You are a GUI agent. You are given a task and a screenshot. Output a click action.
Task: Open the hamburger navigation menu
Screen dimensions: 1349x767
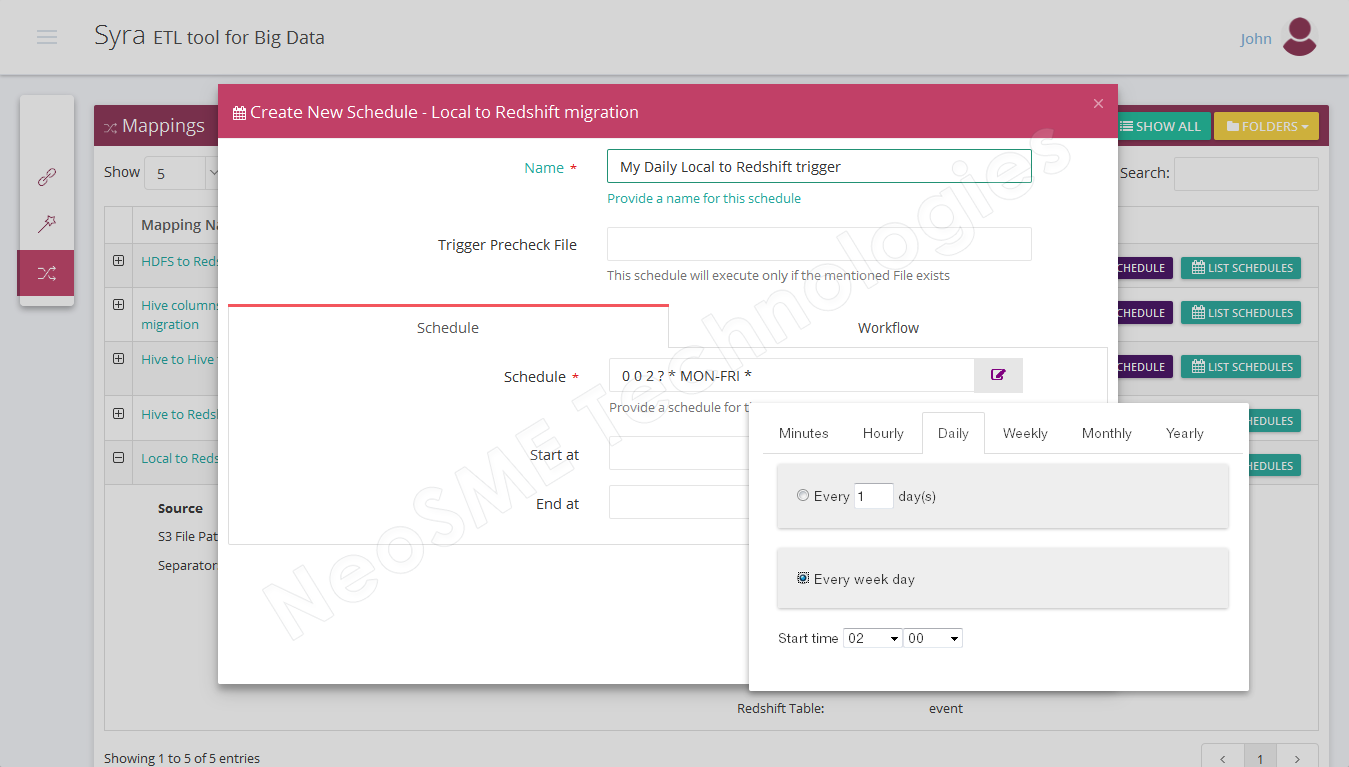[47, 37]
